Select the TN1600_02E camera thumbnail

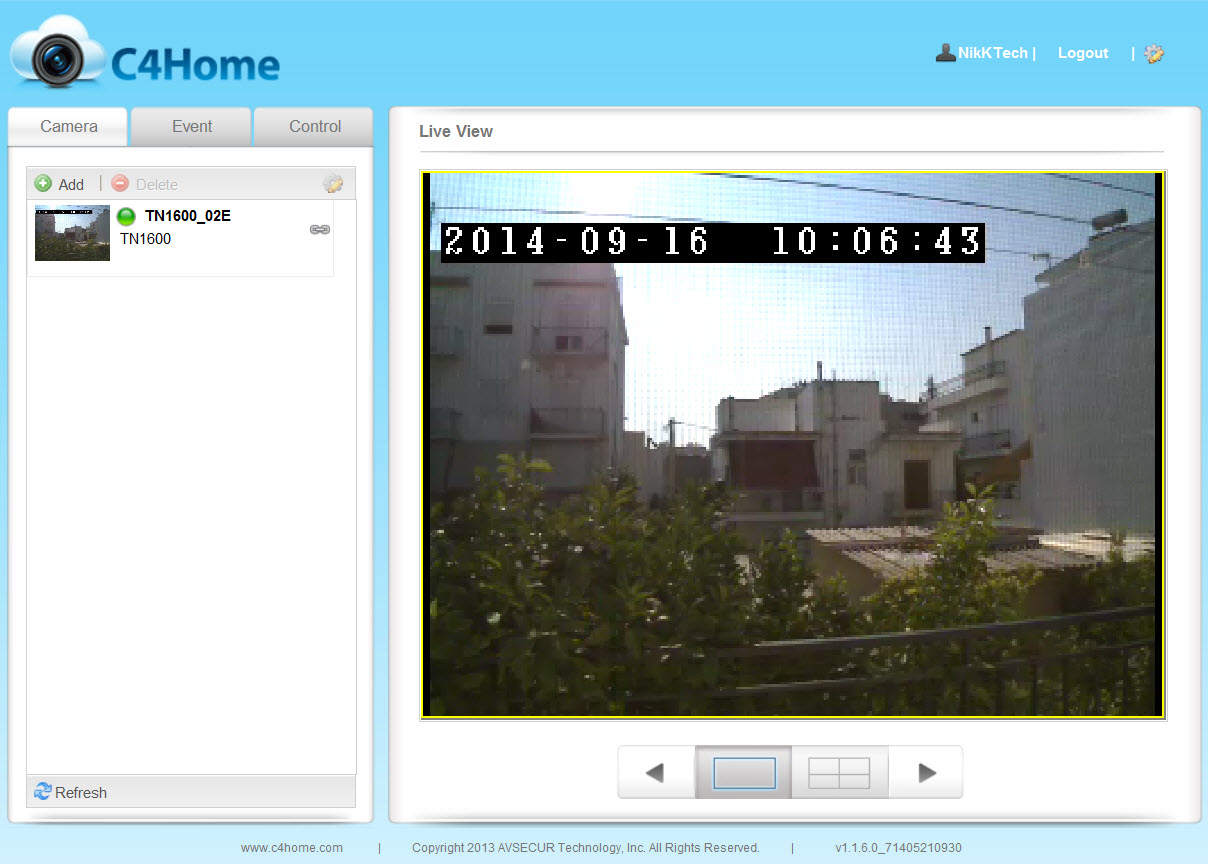pyautogui.click(x=72, y=233)
